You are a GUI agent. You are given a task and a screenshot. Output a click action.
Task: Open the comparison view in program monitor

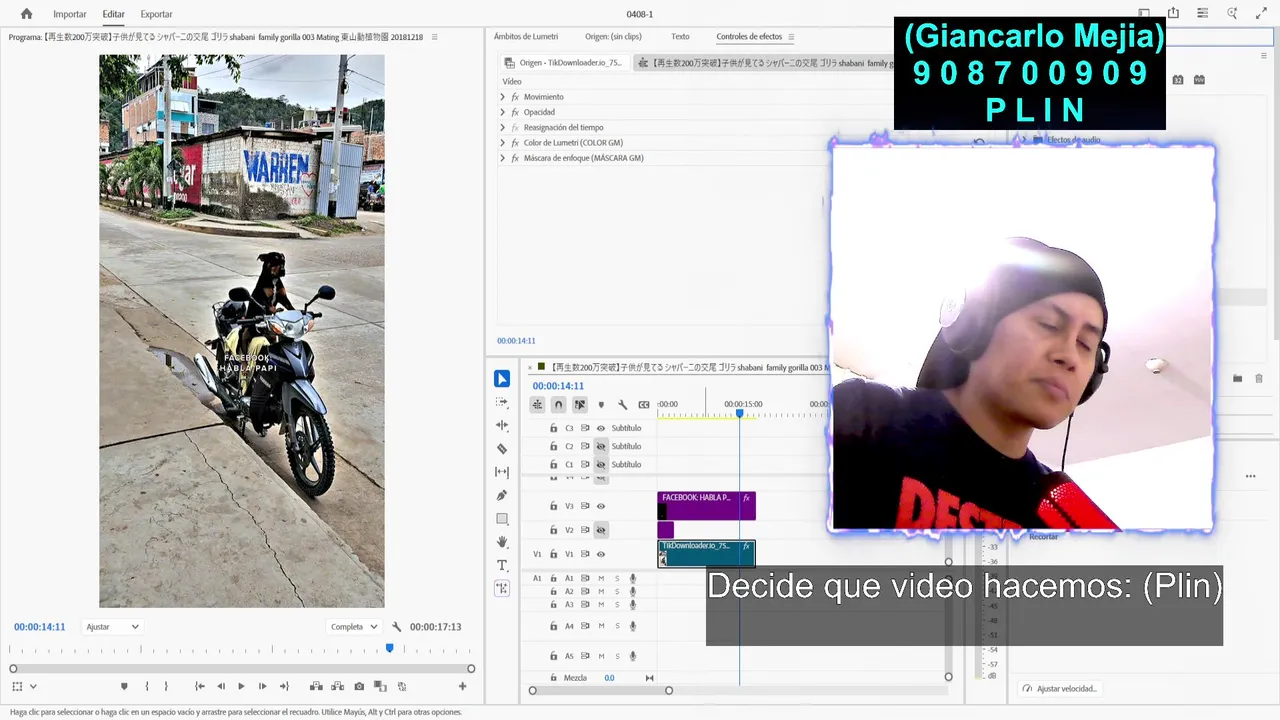[x=380, y=687]
